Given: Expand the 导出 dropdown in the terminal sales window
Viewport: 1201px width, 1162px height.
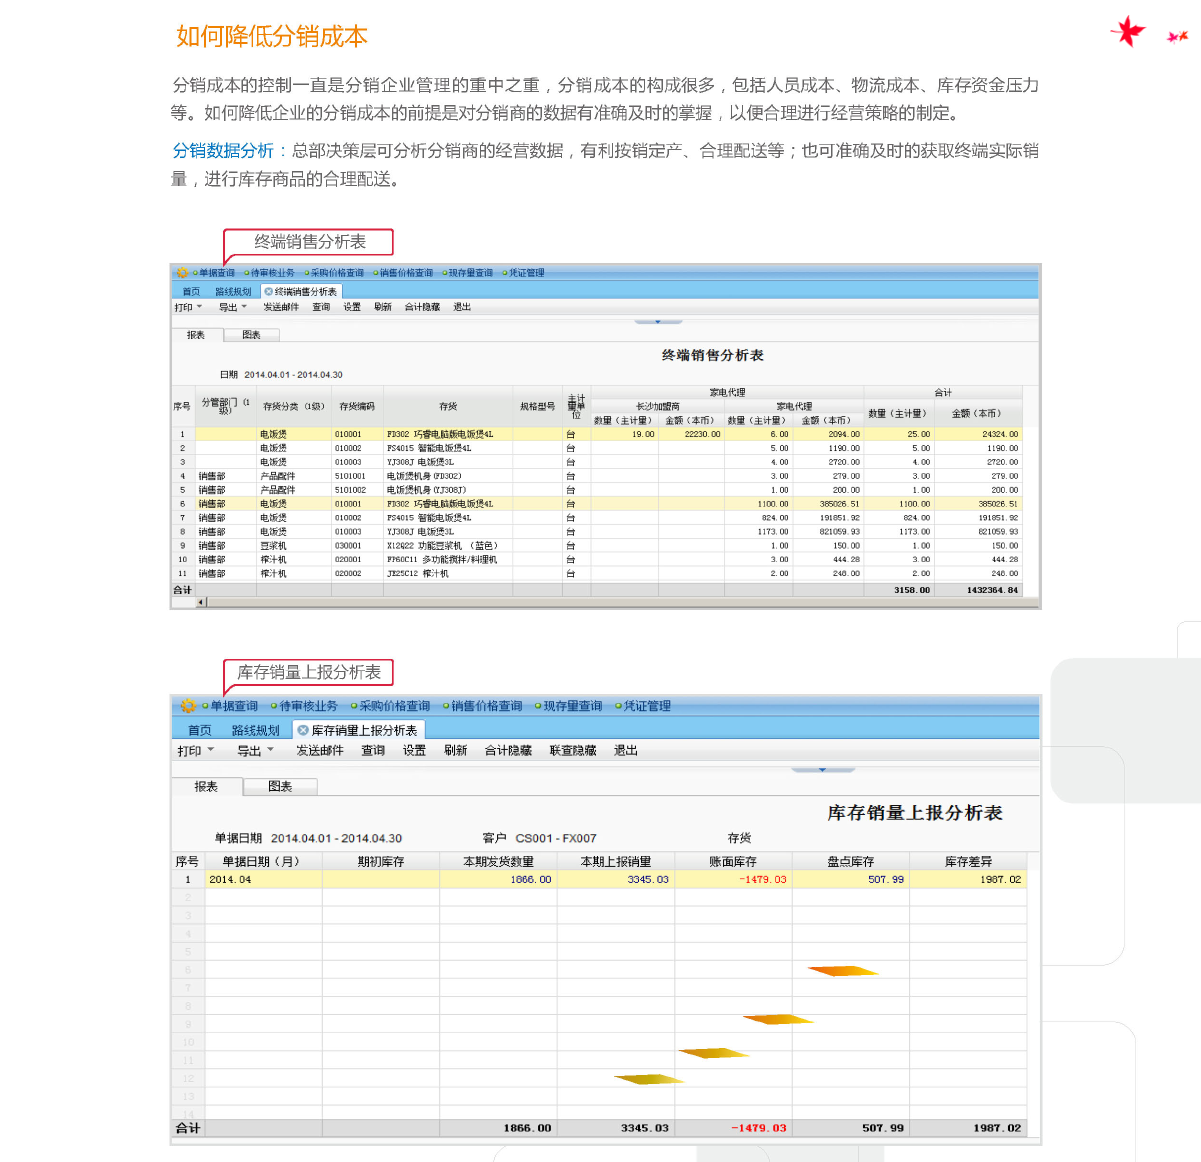Looking at the screenshot, I should point(232,307).
